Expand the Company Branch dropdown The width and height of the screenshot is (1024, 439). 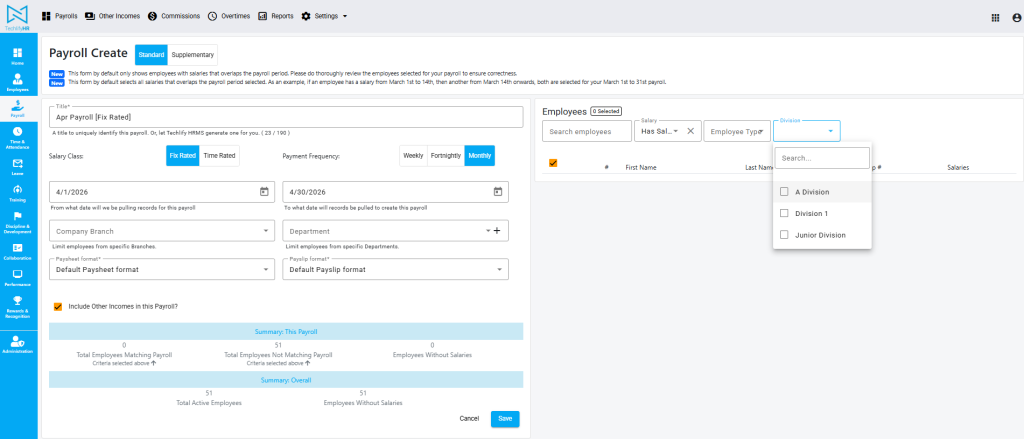(266, 231)
